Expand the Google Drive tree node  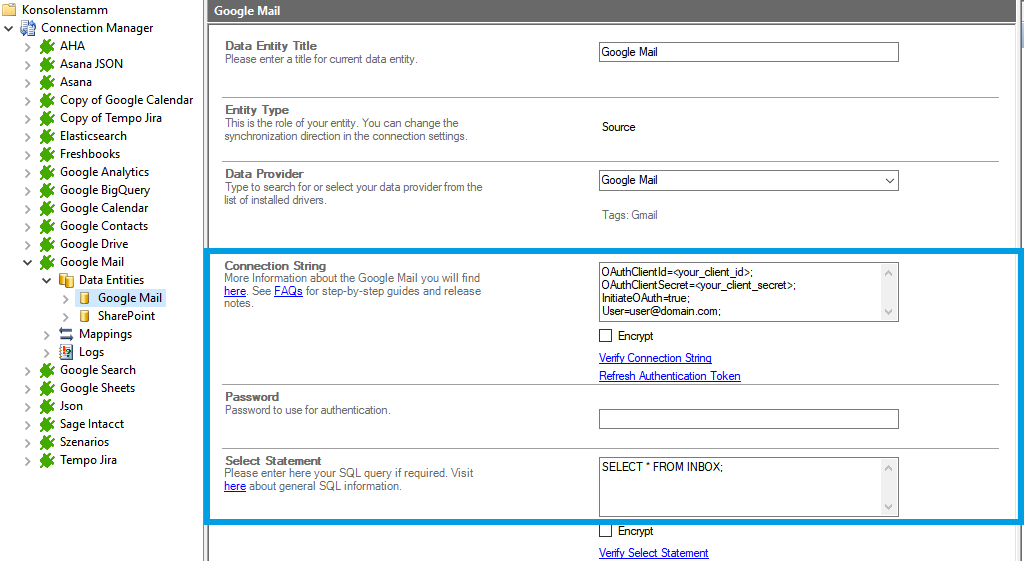(x=27, y=244)
